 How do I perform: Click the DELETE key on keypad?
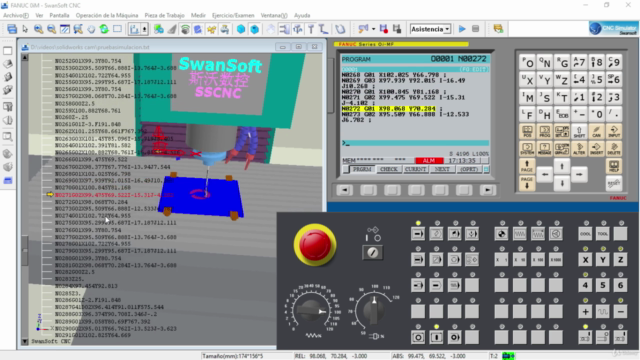(614, 149)
